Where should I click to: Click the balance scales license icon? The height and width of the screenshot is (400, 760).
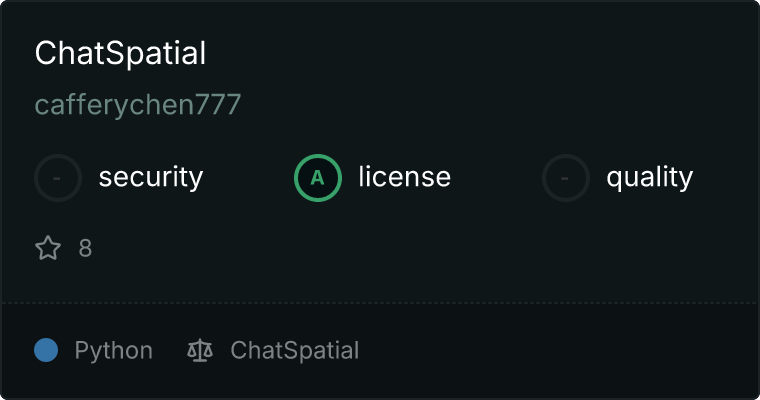tap(200, 350)
